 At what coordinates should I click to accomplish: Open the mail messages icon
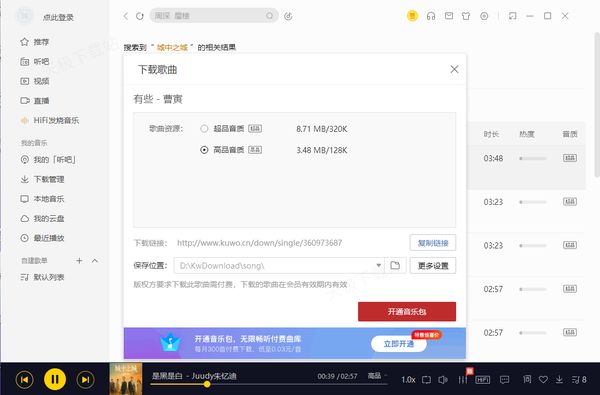[x=449, y=16]
